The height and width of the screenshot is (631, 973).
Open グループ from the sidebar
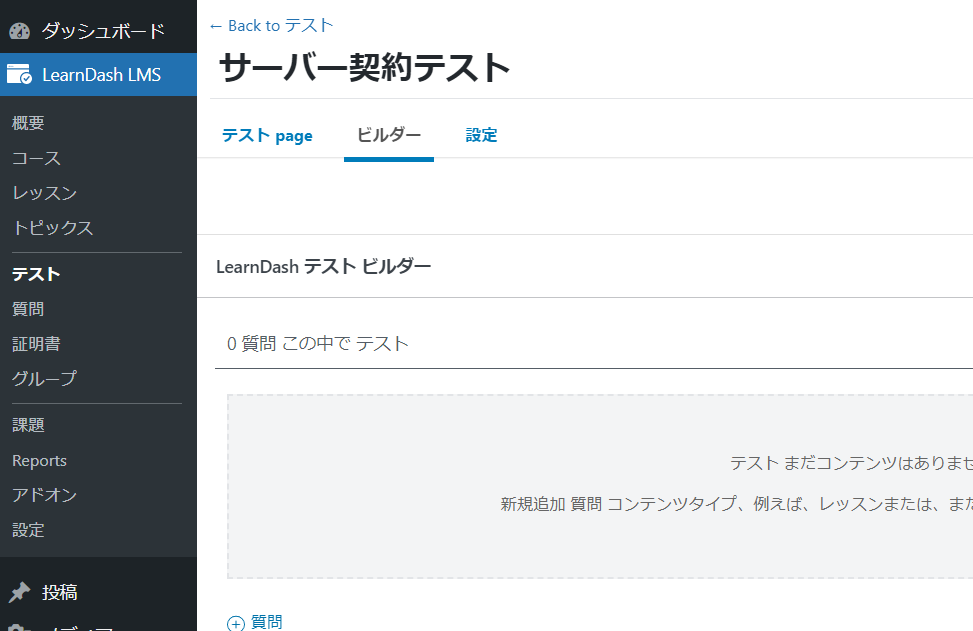pyautogui.click(x=44, y=379)
